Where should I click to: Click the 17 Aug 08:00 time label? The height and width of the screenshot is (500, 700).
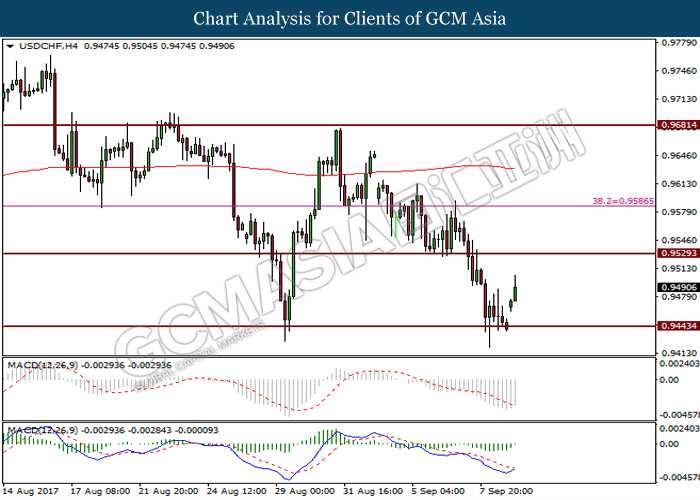[x=100, y=491]
